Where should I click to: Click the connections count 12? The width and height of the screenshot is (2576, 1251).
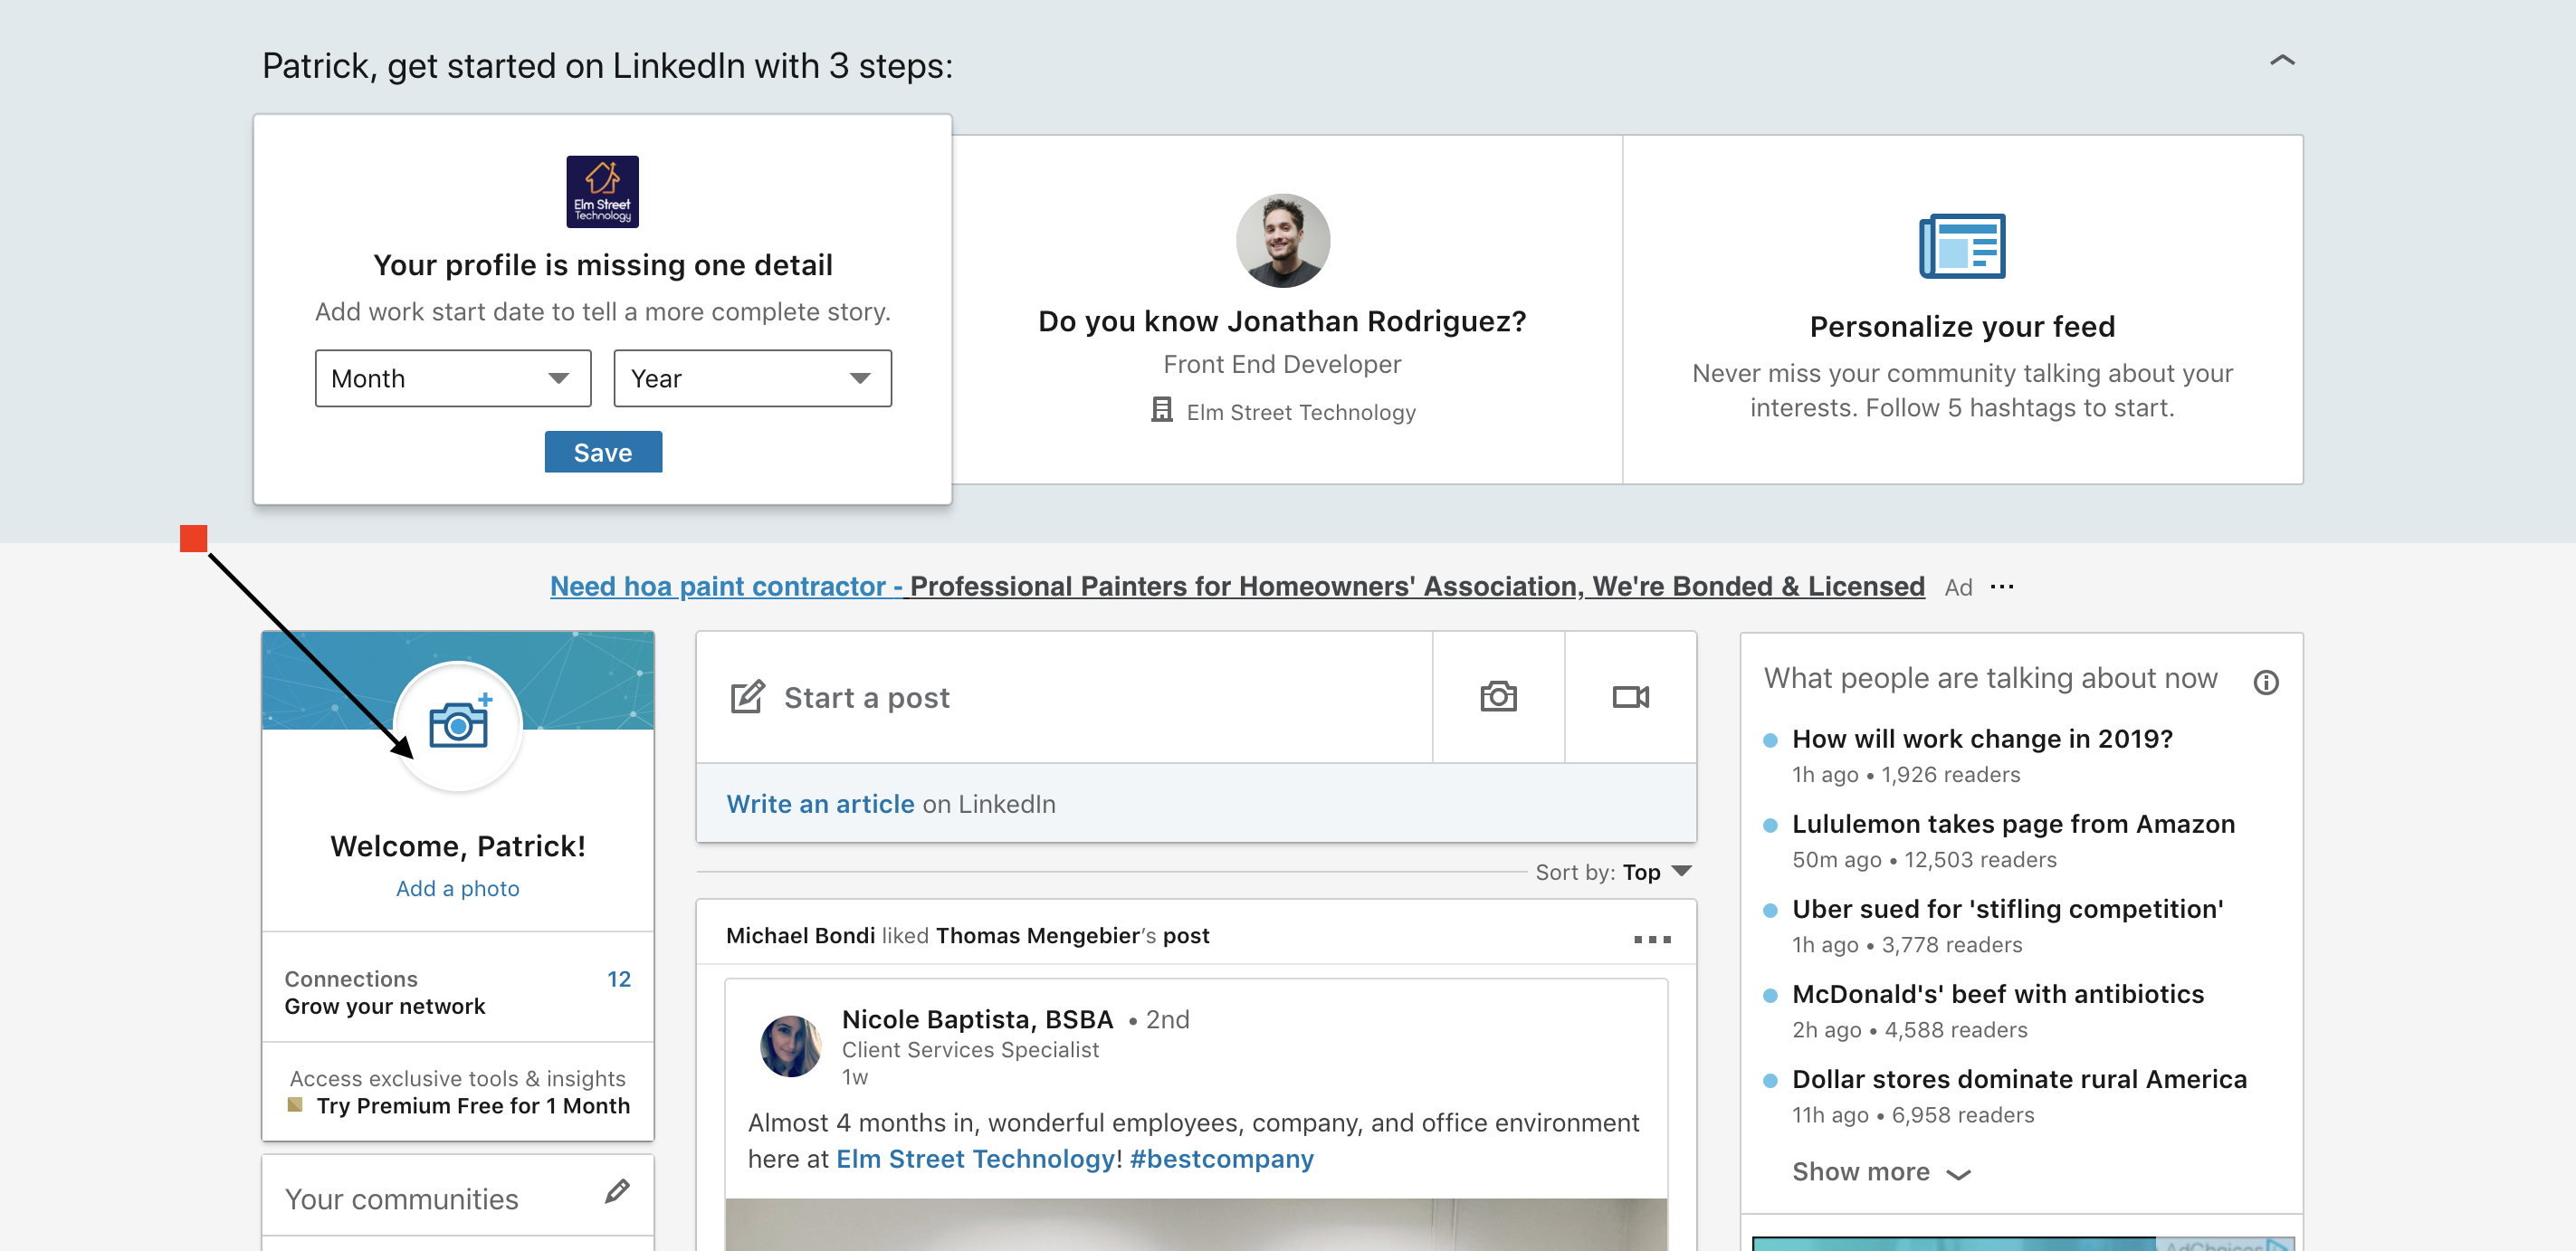pyautogui.click(x=619, y=979)
